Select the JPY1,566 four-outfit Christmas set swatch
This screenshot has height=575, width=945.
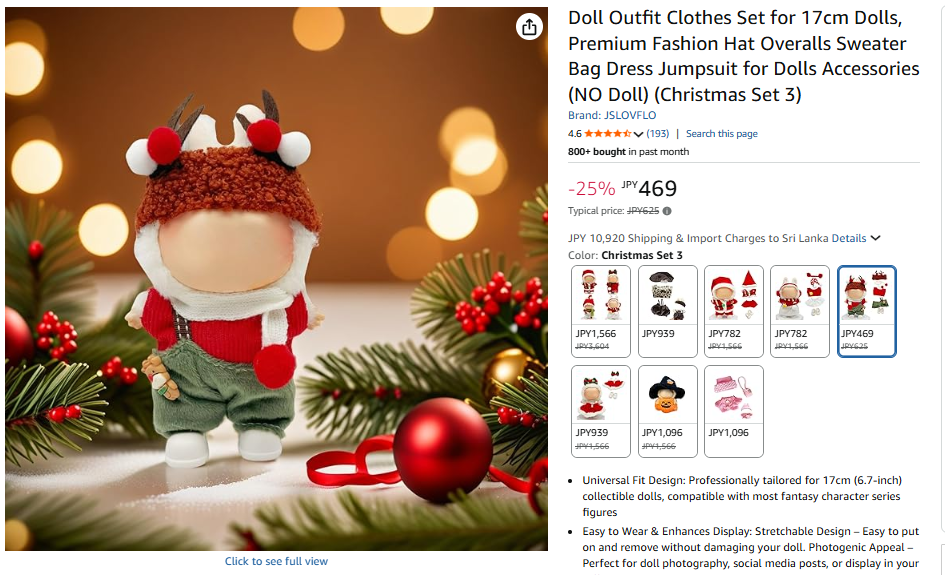point(601,311)
